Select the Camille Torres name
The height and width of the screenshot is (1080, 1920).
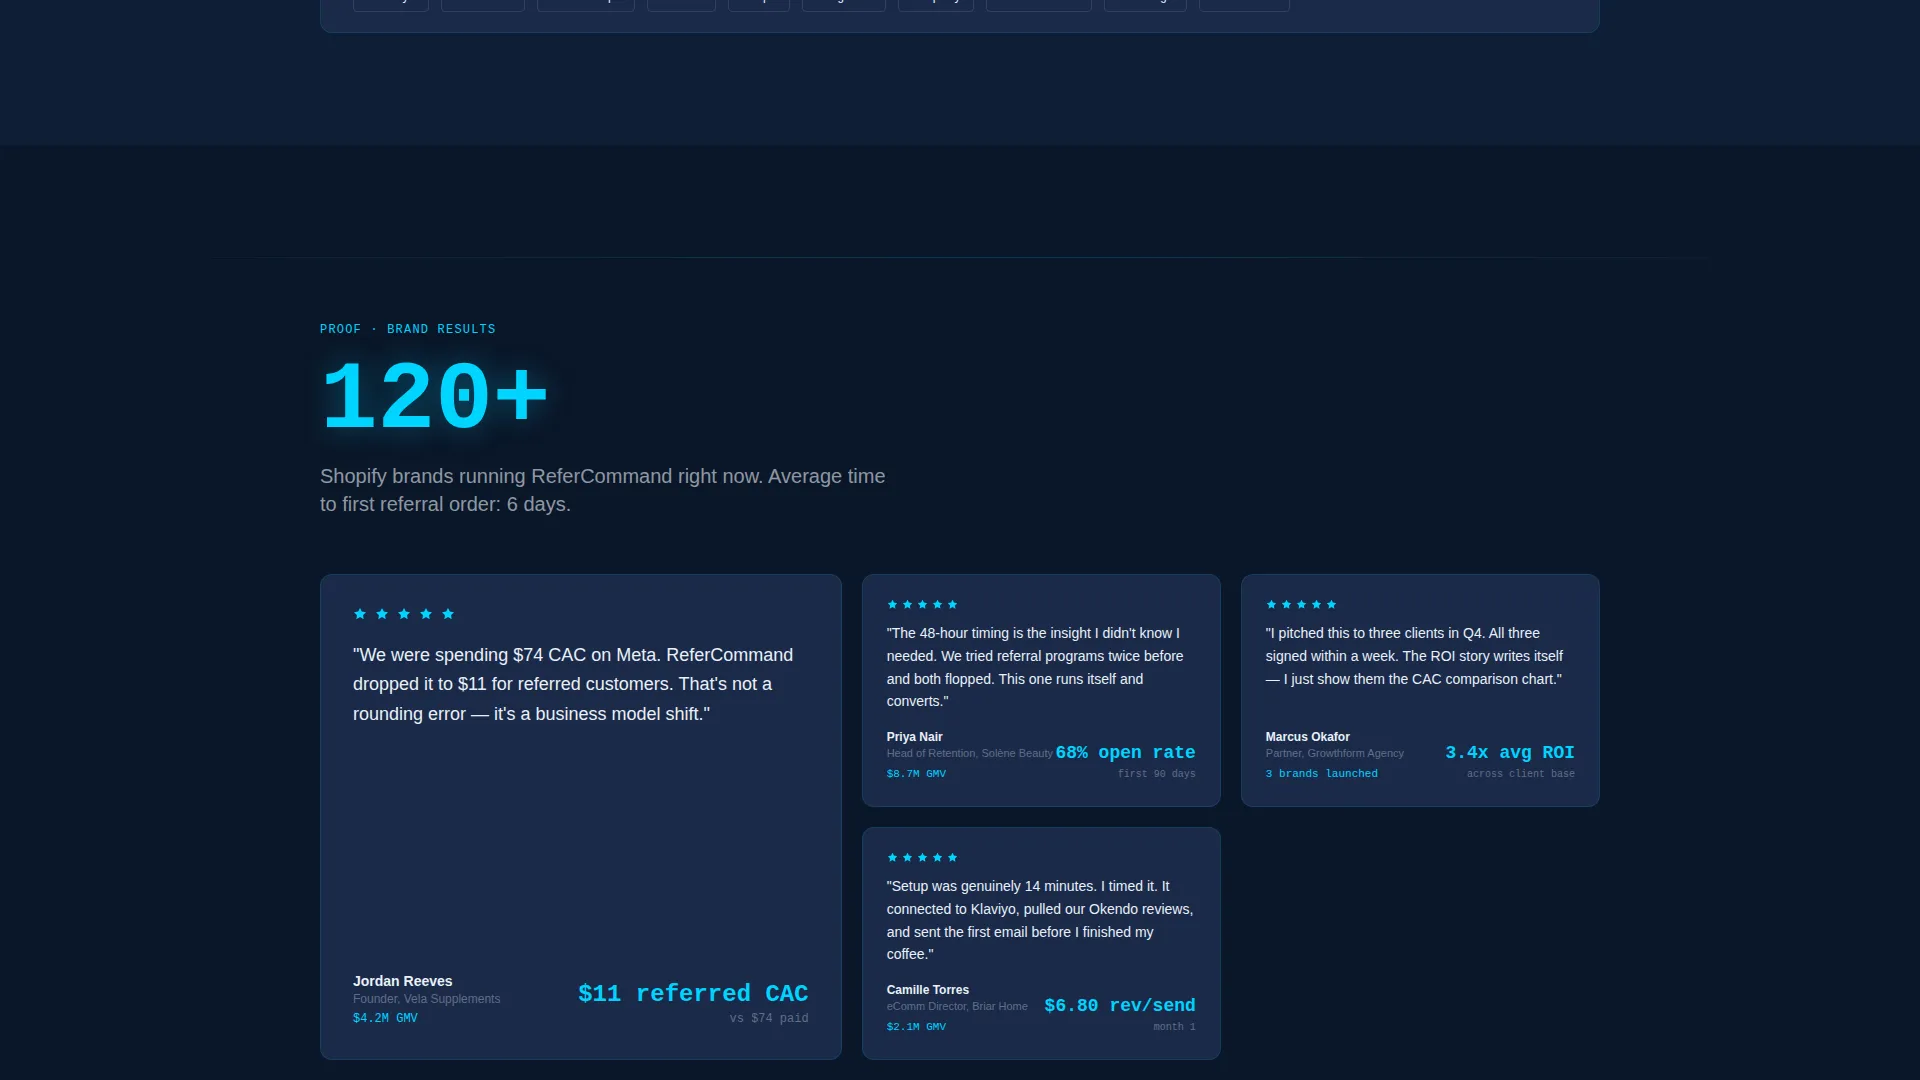927,990
